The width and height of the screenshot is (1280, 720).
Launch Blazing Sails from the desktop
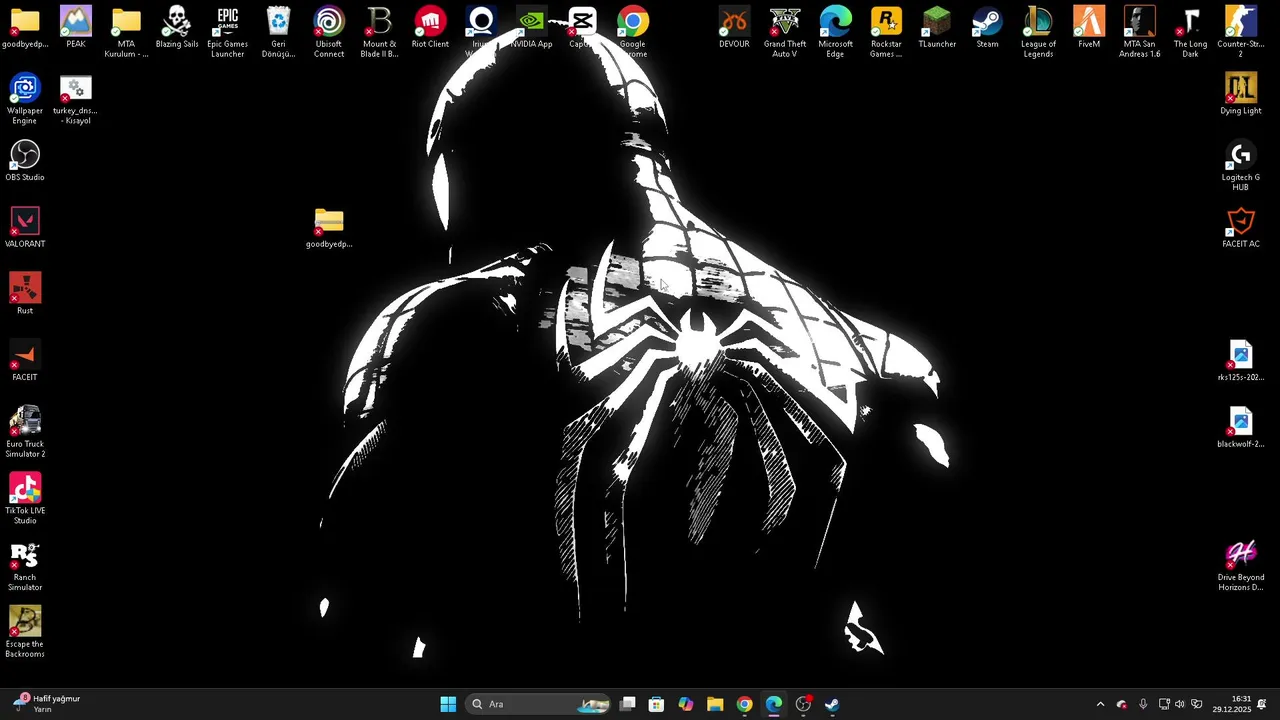tap(177, 28)
